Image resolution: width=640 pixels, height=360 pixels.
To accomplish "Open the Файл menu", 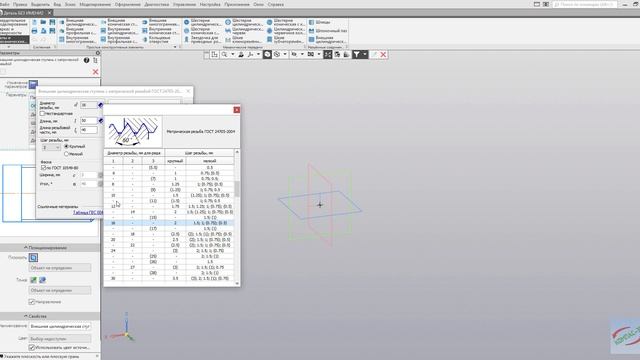I will click(x=5, y=4).
